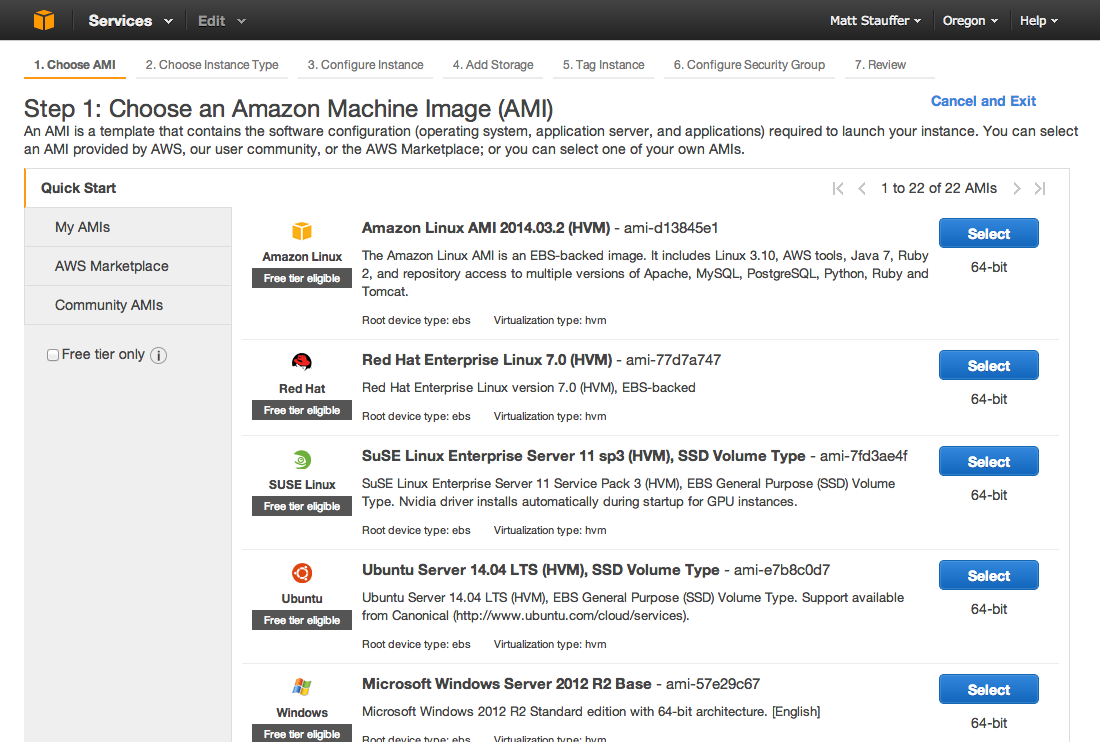Switch to 5. Tag Instance tab
Viewport: 1102px width, 742px height.
(603, 65)
